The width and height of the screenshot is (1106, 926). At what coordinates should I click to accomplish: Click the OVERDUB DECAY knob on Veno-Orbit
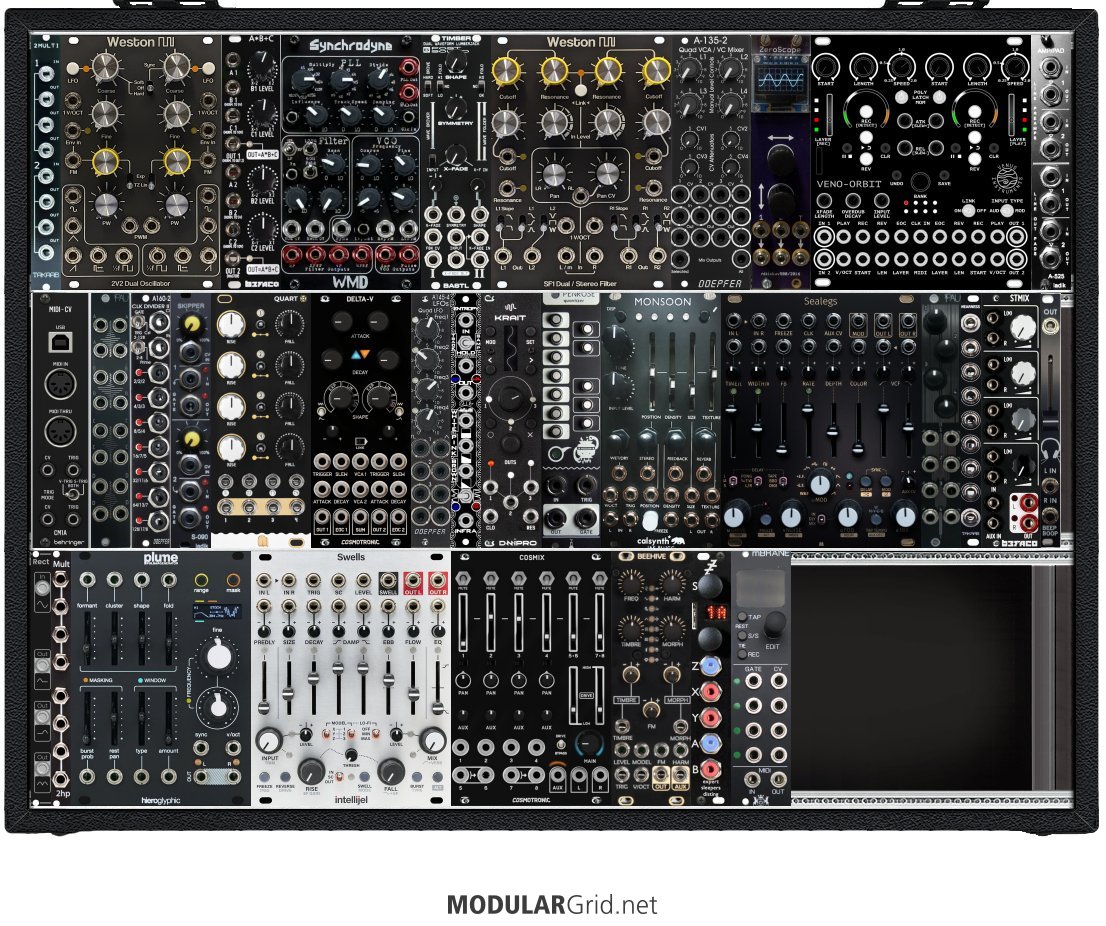coord(853,200)
